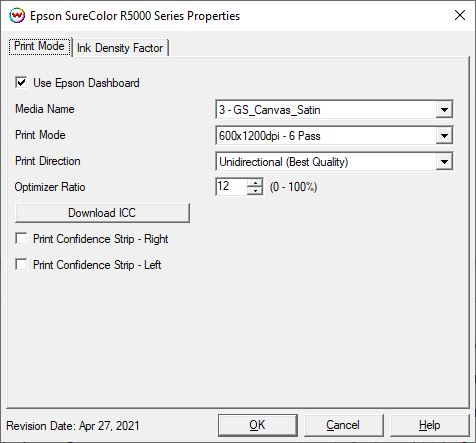Click into the Optimizer Ratio value field

click(x=232, y=187)
